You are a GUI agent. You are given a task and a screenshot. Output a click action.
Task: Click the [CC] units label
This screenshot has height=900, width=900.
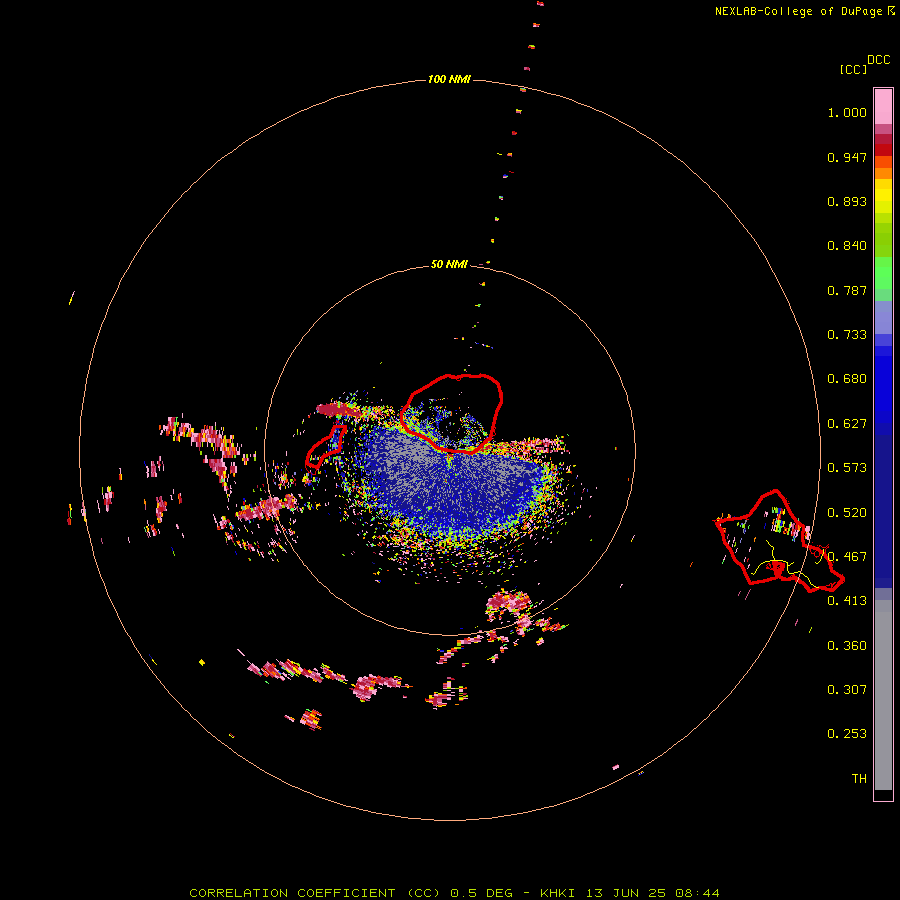(853, 69)
